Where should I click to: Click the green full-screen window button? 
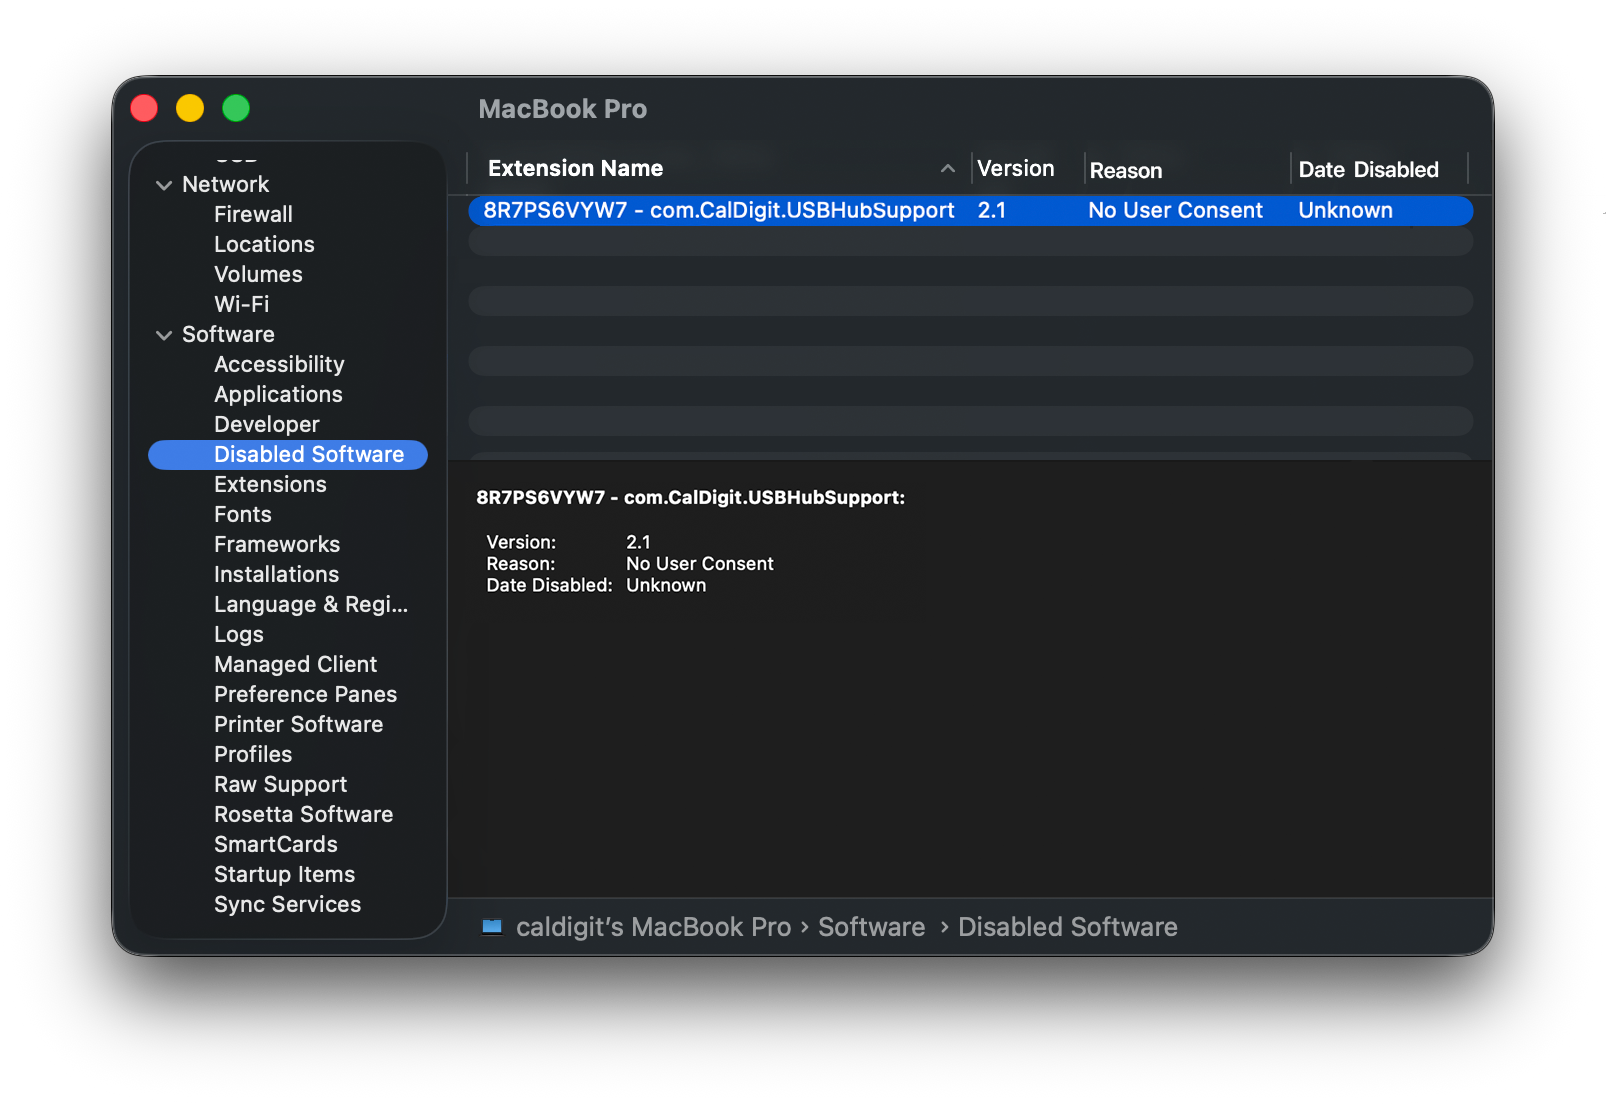[x=236, y=108]
